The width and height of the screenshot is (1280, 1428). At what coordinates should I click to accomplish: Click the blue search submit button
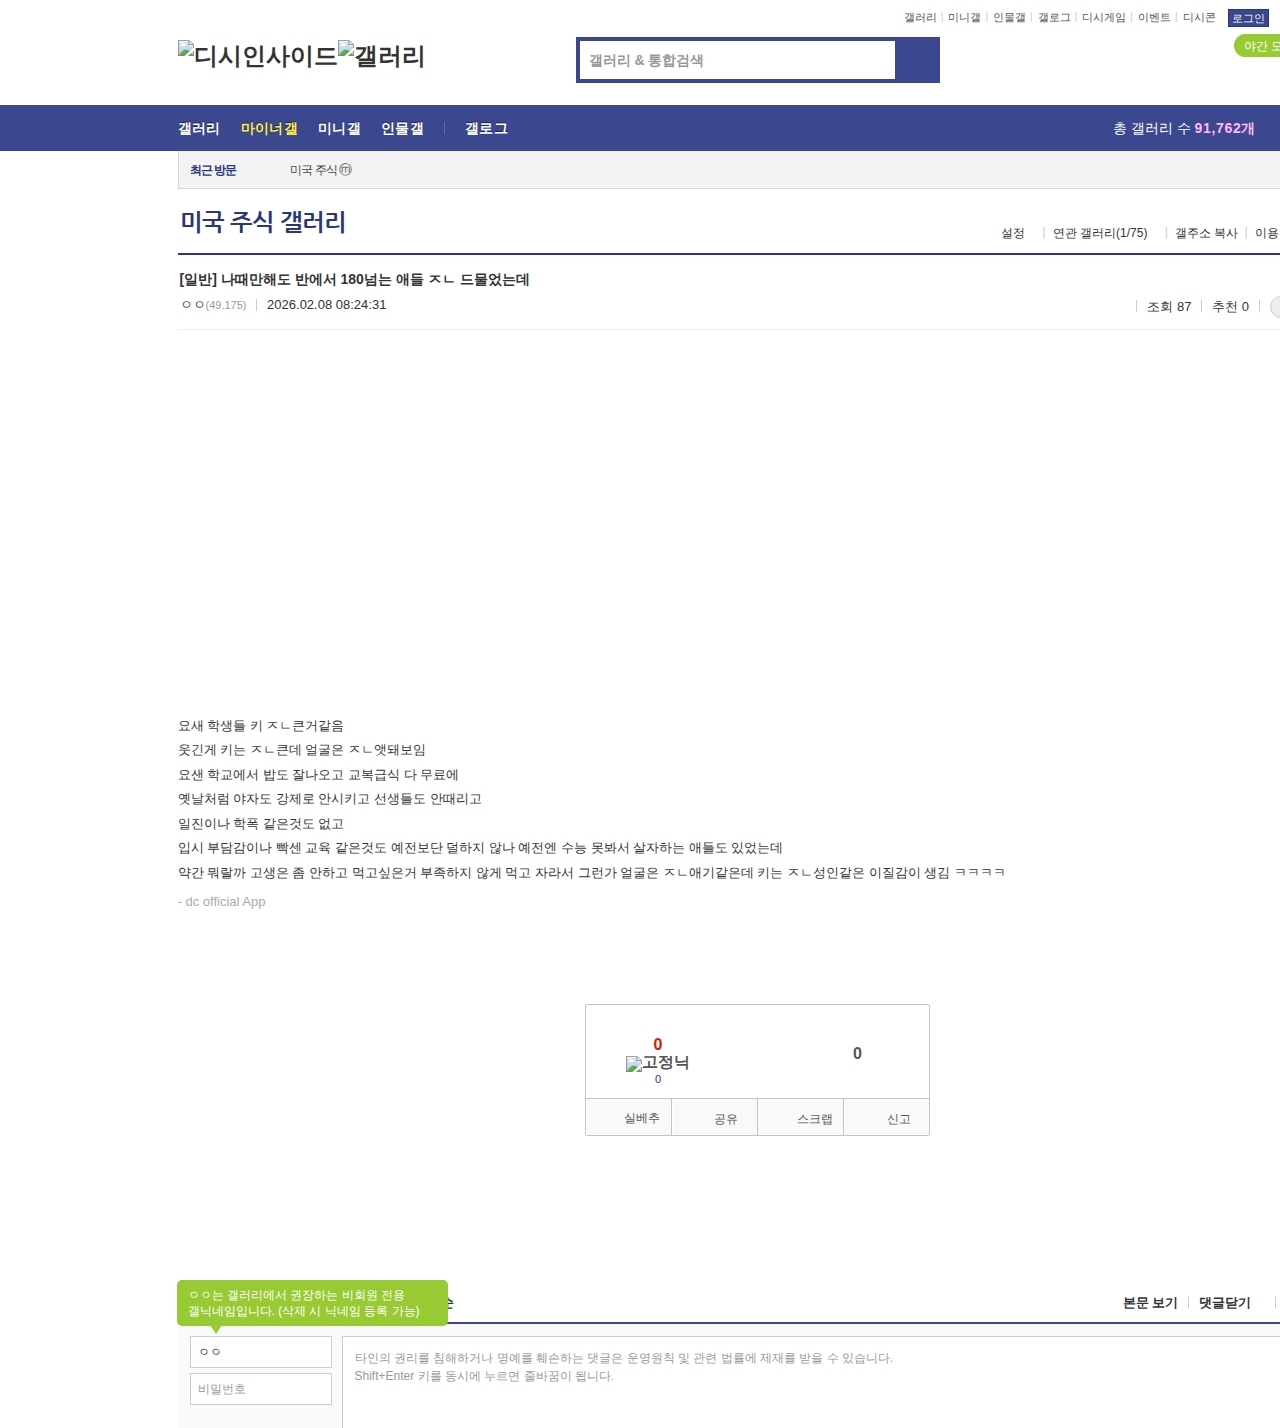click(x=918, y=60)
